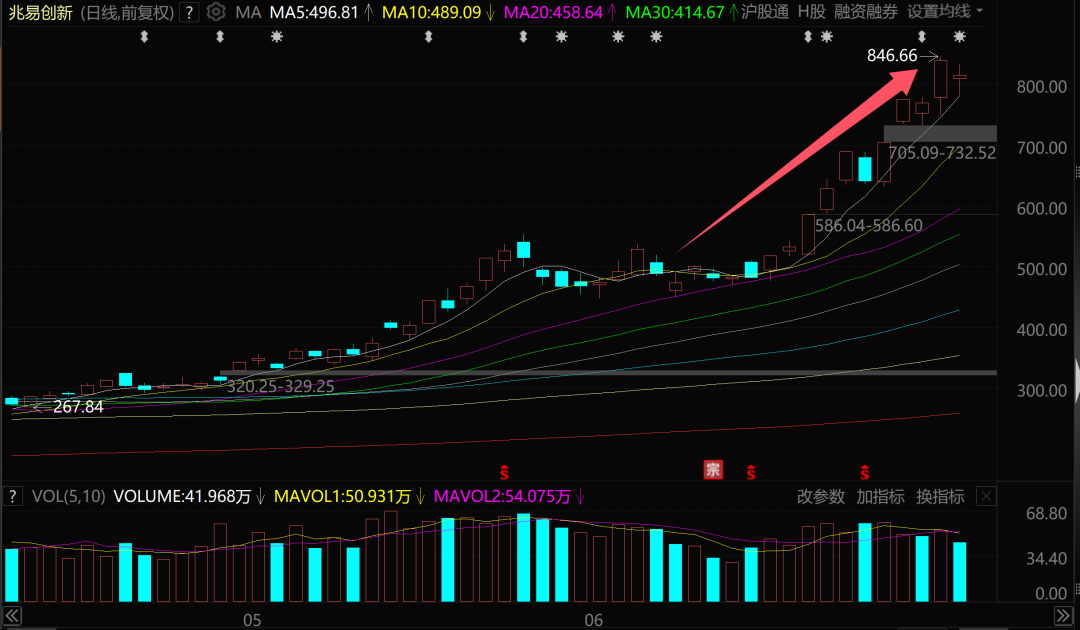Select the MA30:414.67 value

pyautogui.click(x=675, y=12)
